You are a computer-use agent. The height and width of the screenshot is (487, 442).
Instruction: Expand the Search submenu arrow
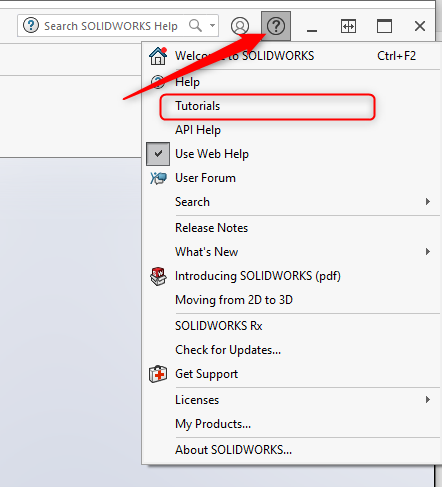click(428, 201)
